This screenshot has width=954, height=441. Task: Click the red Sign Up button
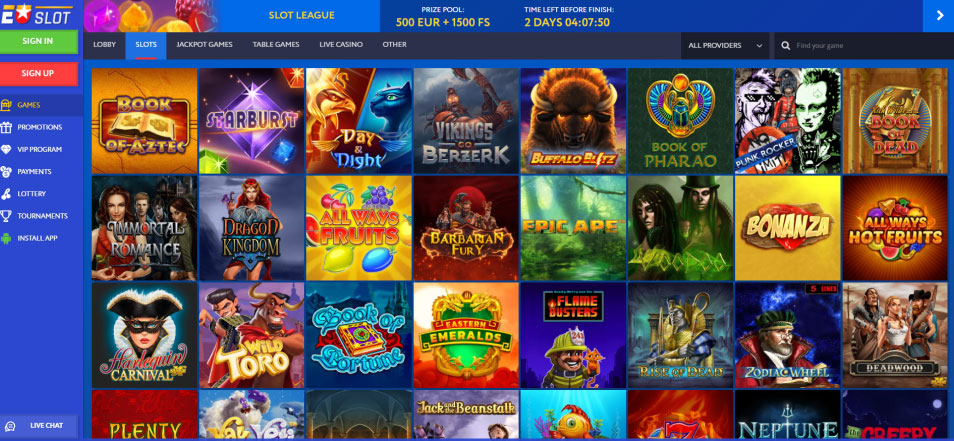(x=39, y=74)
